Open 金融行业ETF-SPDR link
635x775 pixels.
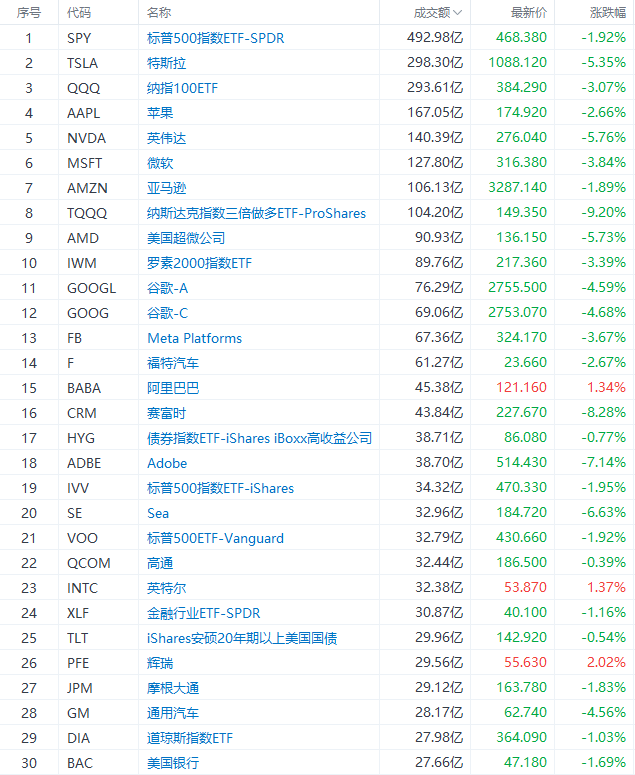click(204, 613)
